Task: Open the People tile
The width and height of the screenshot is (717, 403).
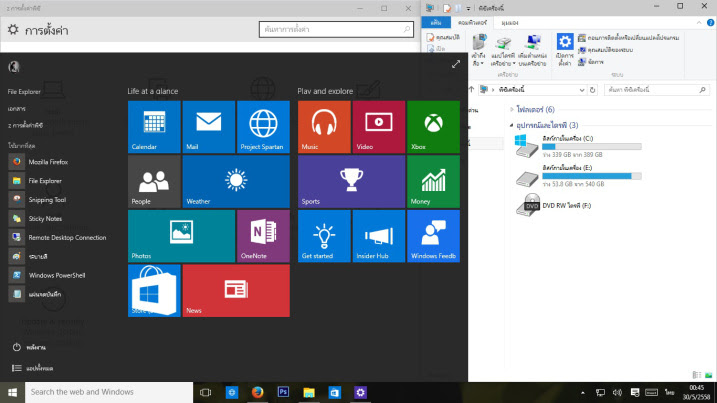Action: tap(154, 182)
